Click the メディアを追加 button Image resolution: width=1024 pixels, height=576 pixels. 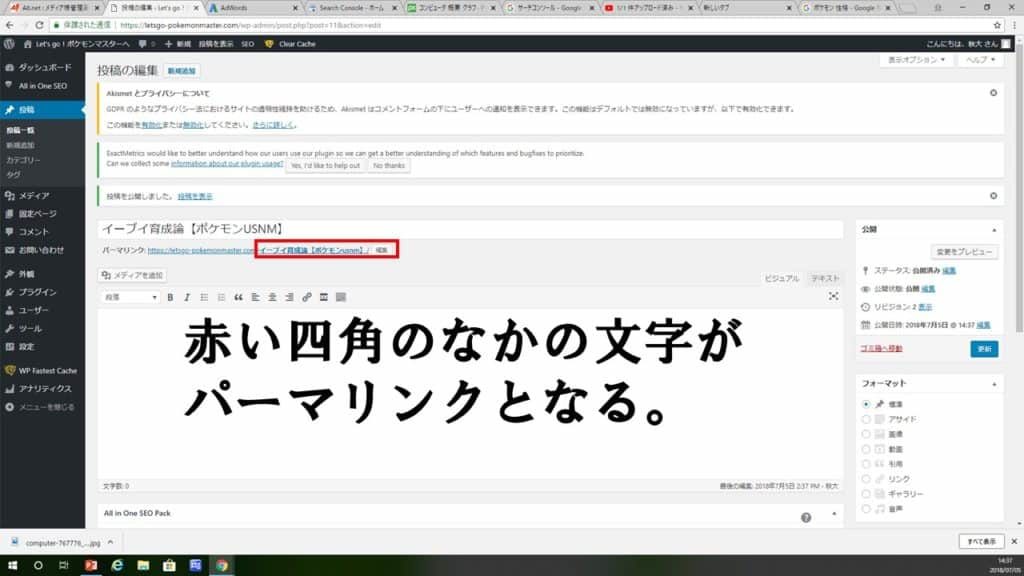coord(133,275)
